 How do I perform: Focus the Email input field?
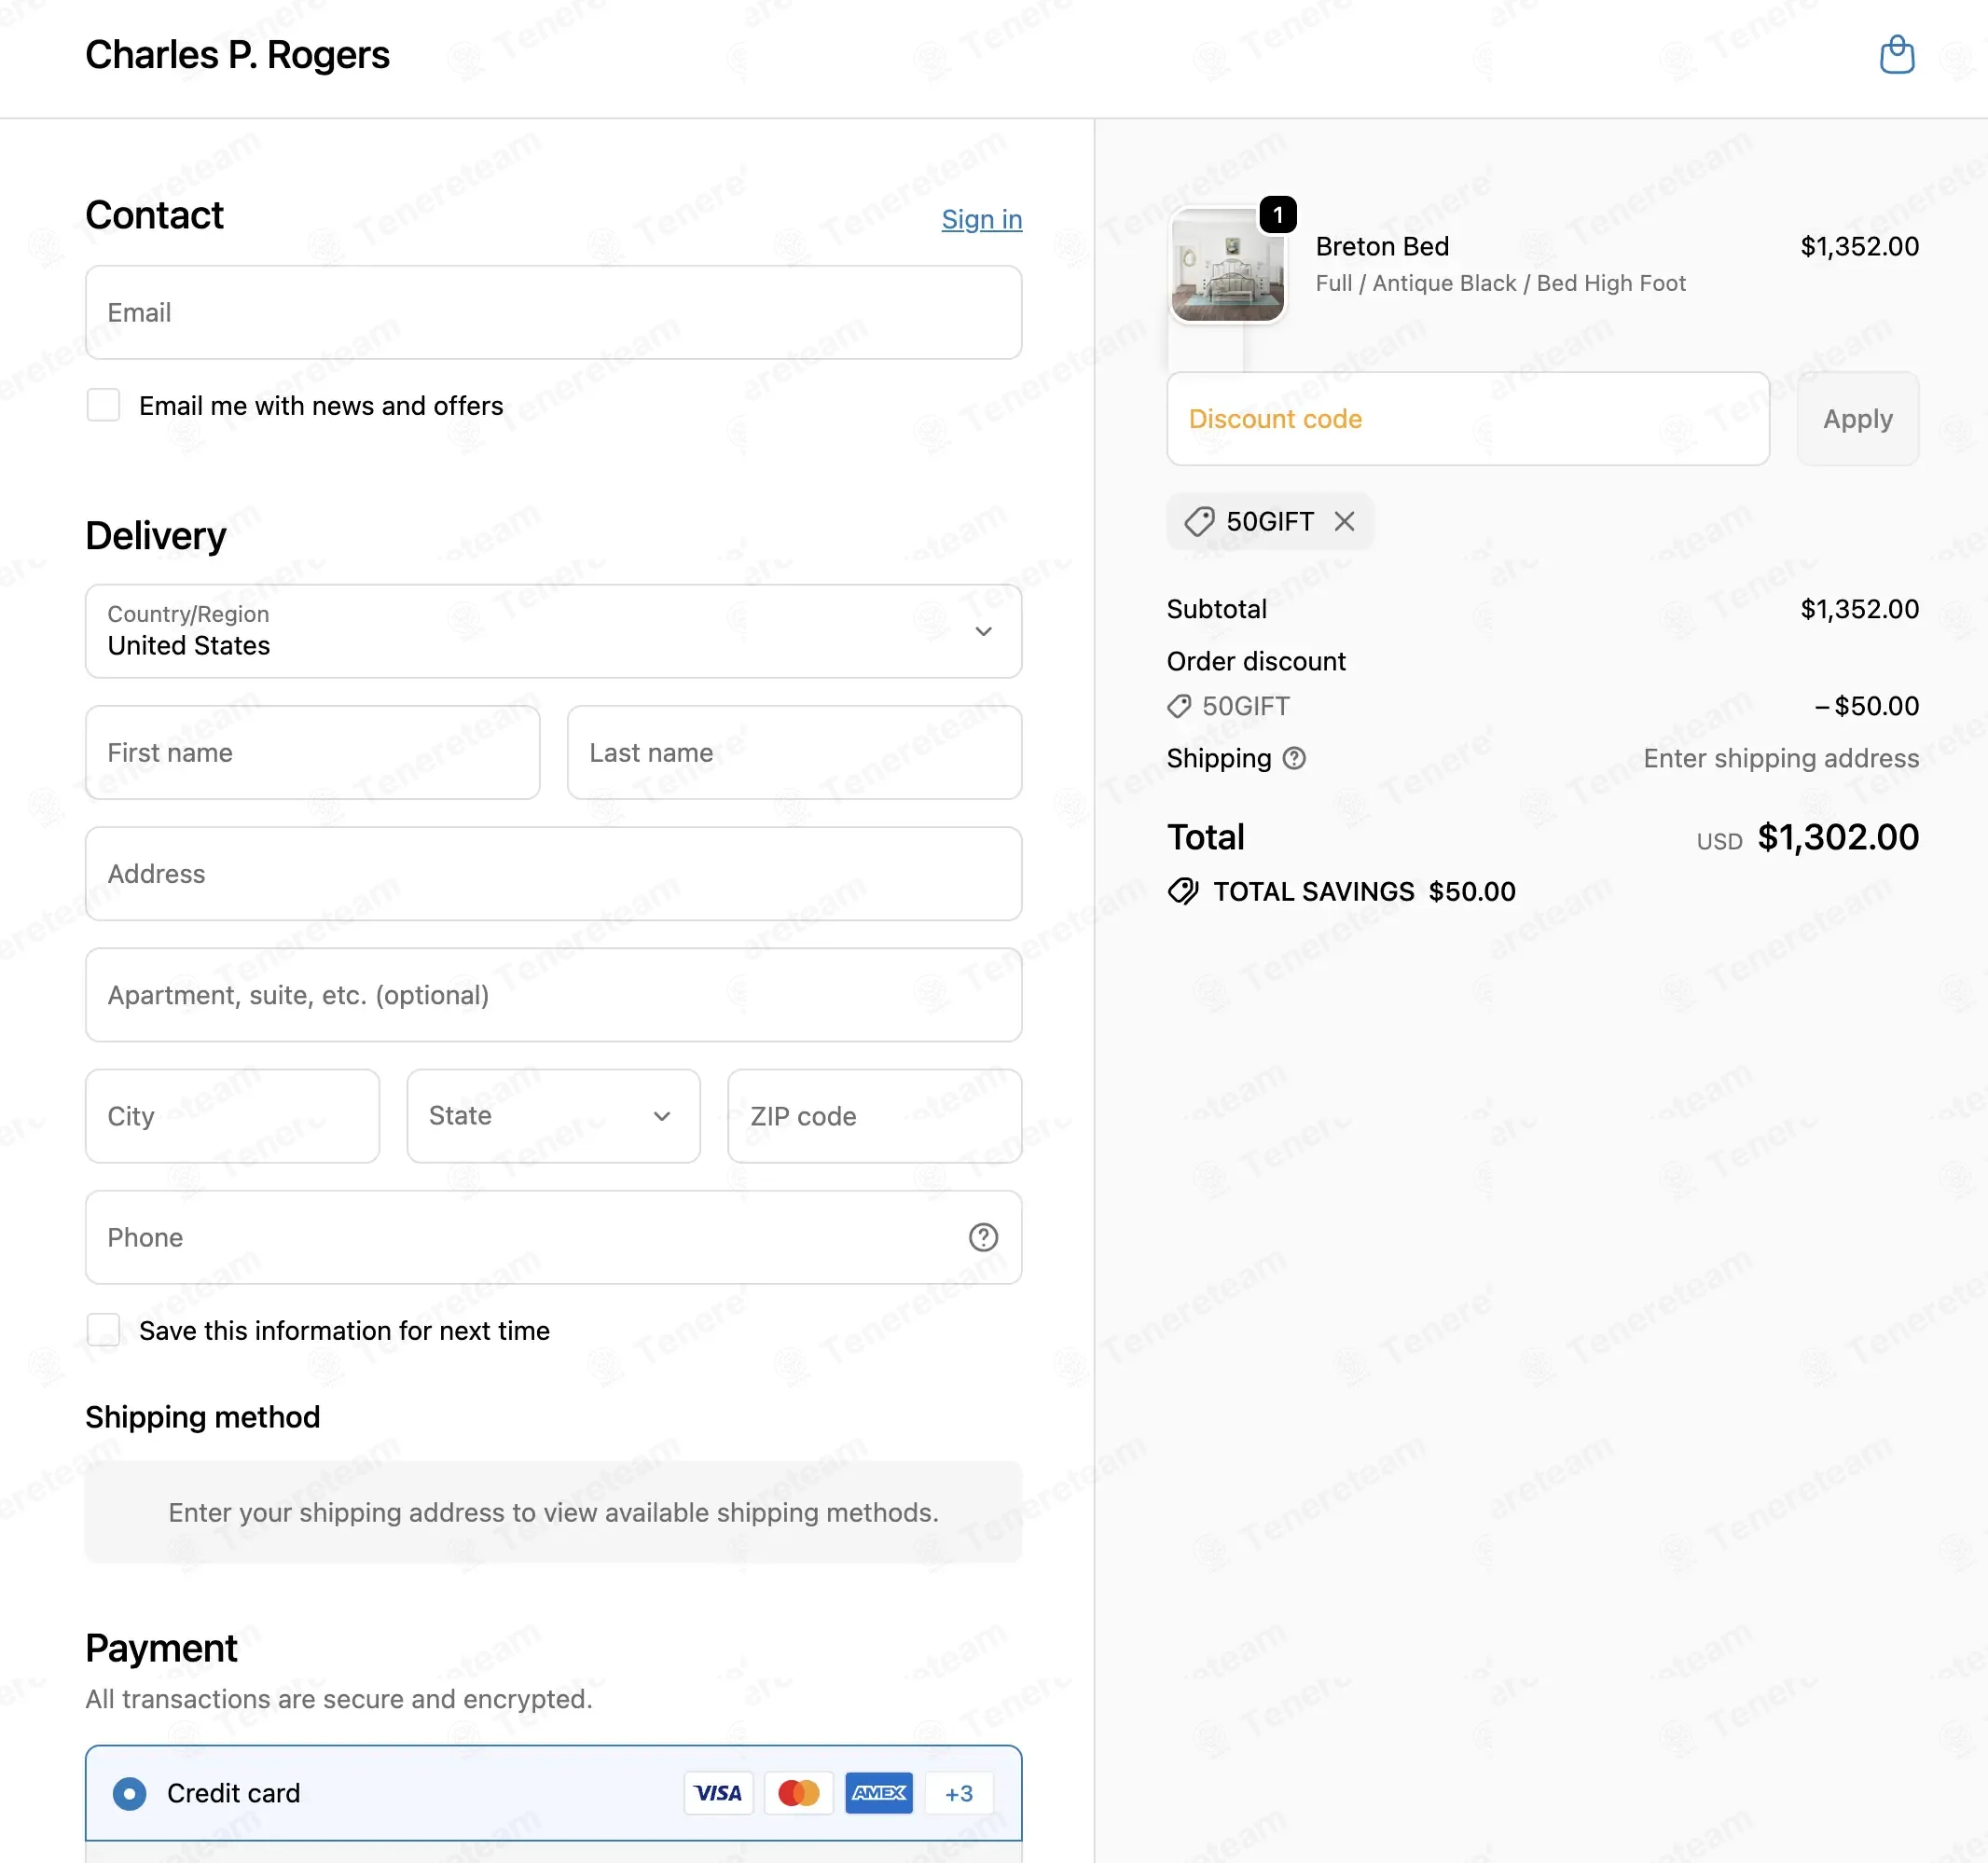point(553,312)
